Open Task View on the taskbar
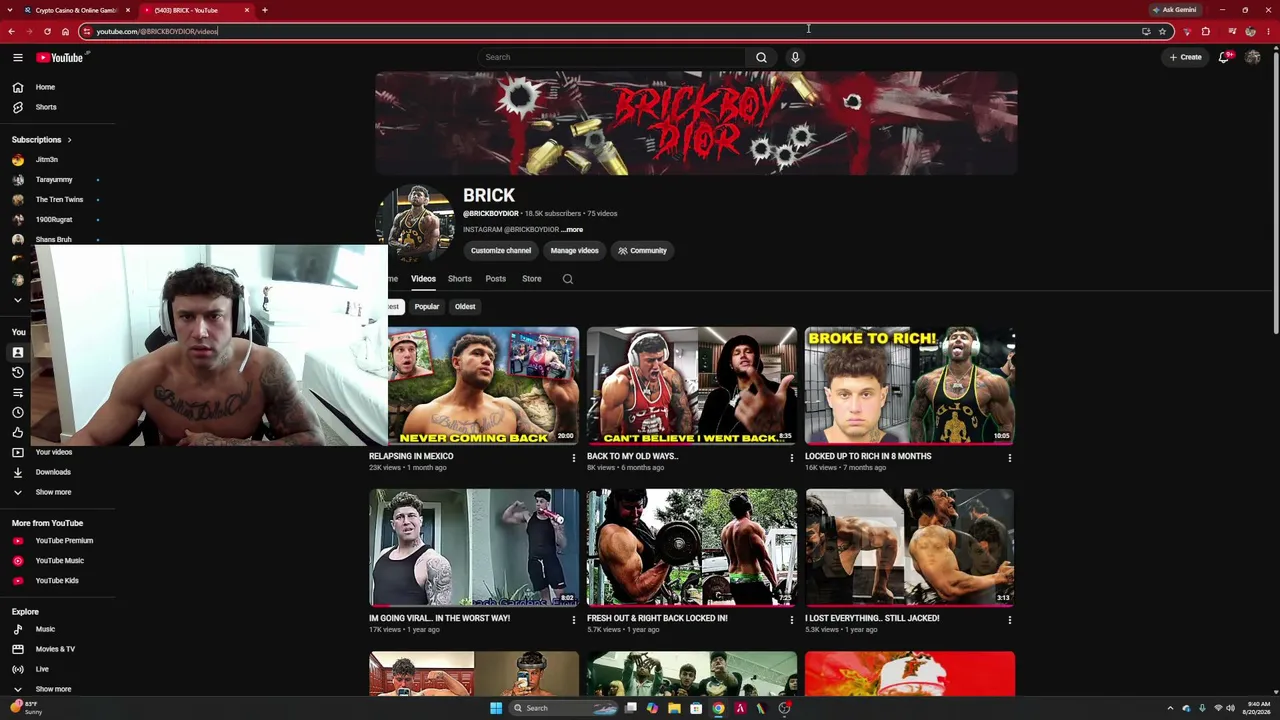This screenshot has width=1280, height=720. pos(631,708)
